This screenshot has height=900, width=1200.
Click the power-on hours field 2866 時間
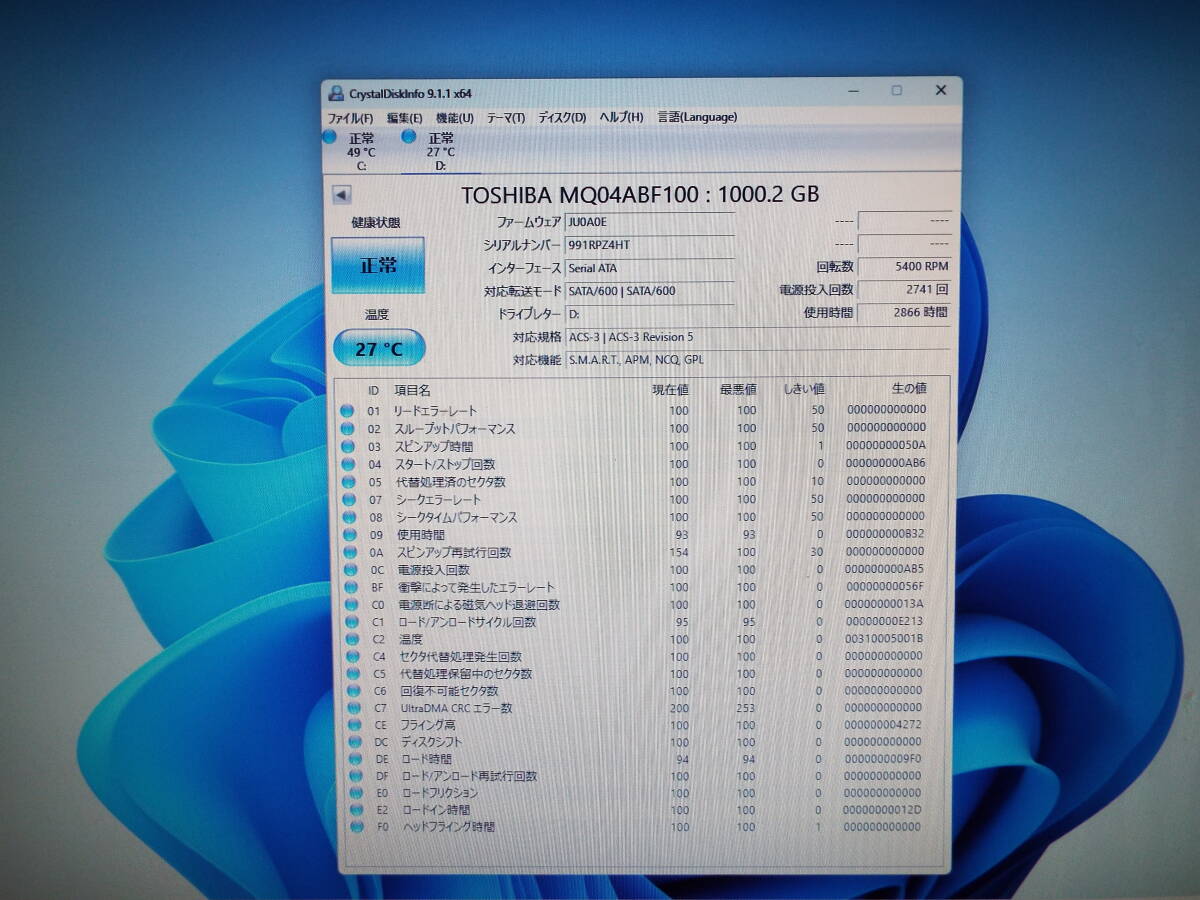(x=904, y=312)
